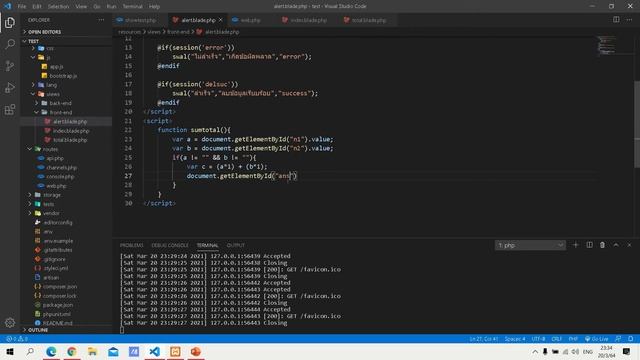Open the Terminal menu
This screenshot has width=640, height=360.
[132, 7]
